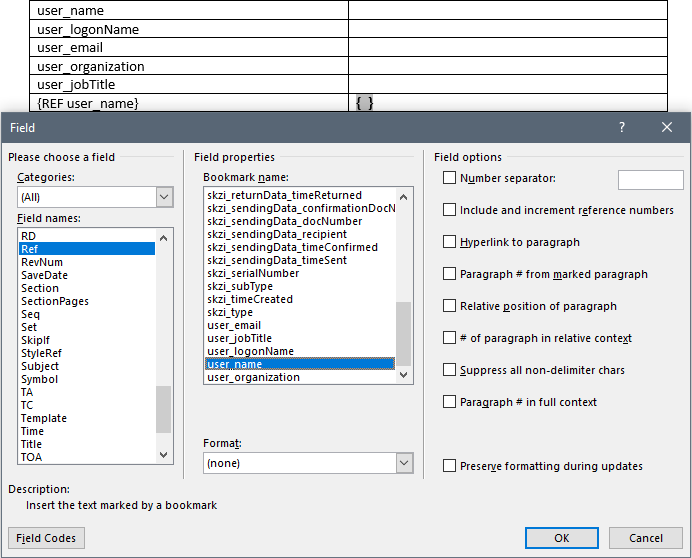
Task: Close the Field dialog
Action: point(667,128)
